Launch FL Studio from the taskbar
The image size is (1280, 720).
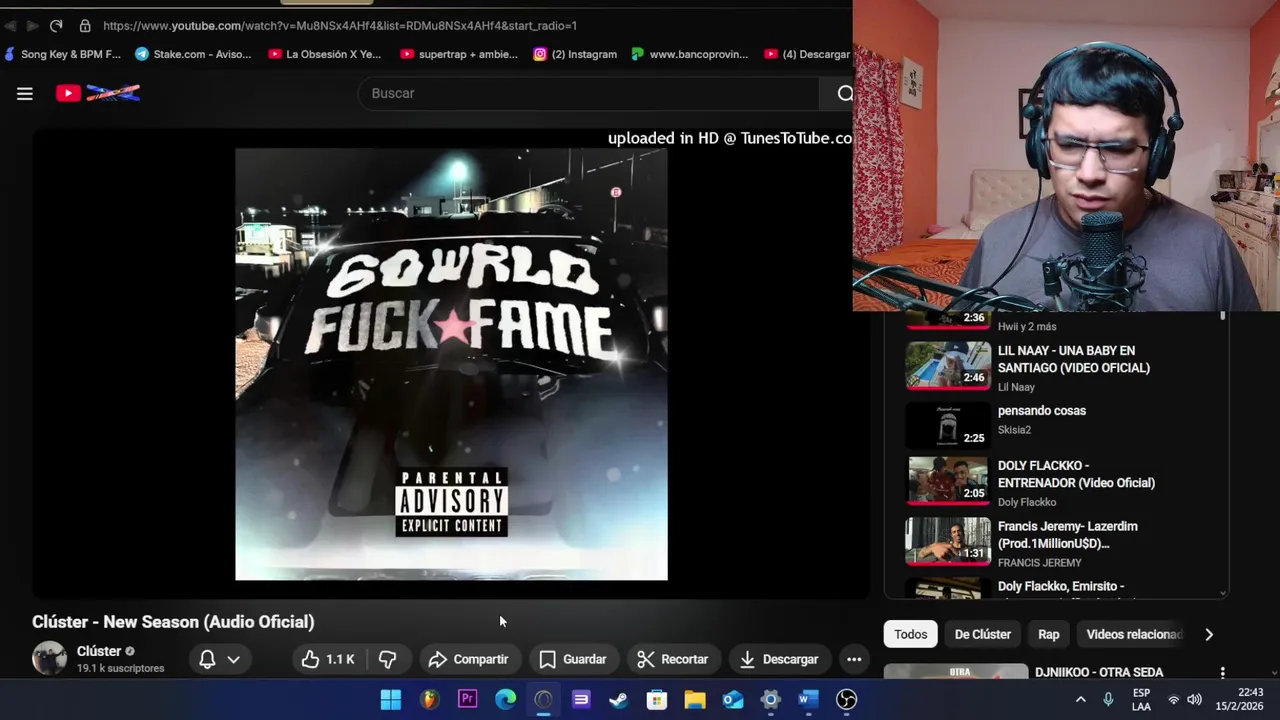[x=429, y=700]
